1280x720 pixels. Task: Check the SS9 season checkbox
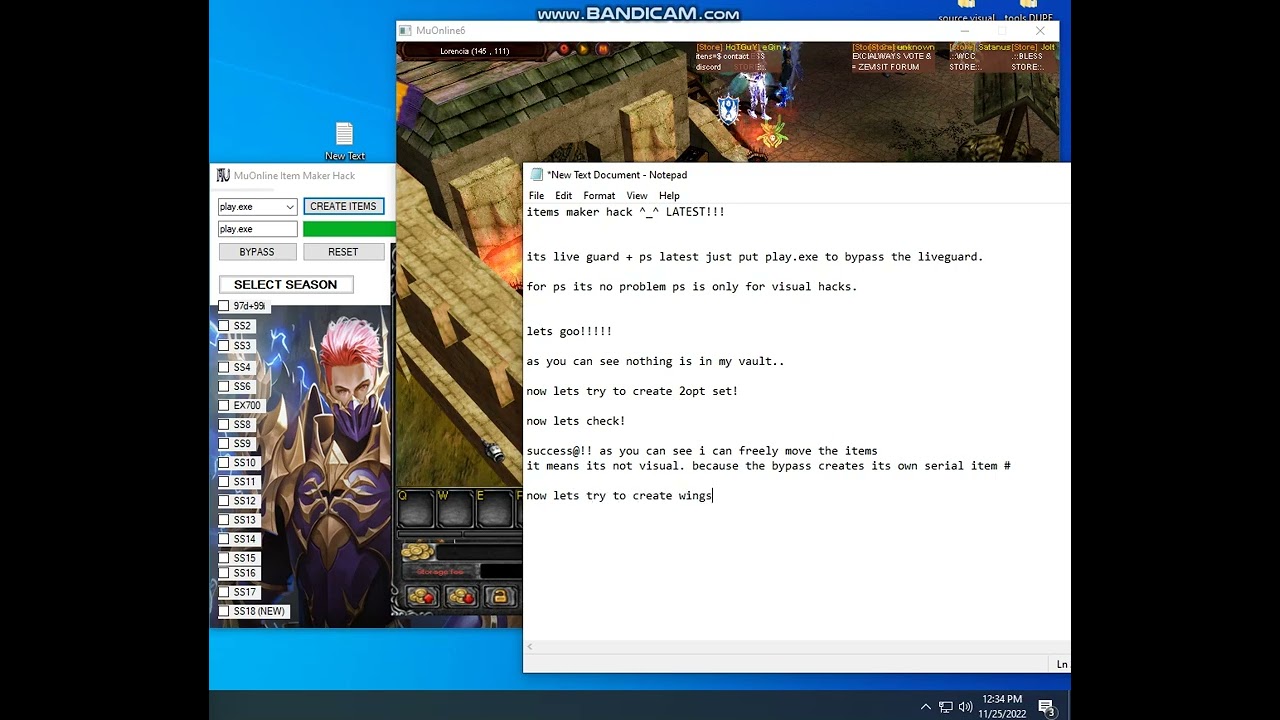(224, 444)
